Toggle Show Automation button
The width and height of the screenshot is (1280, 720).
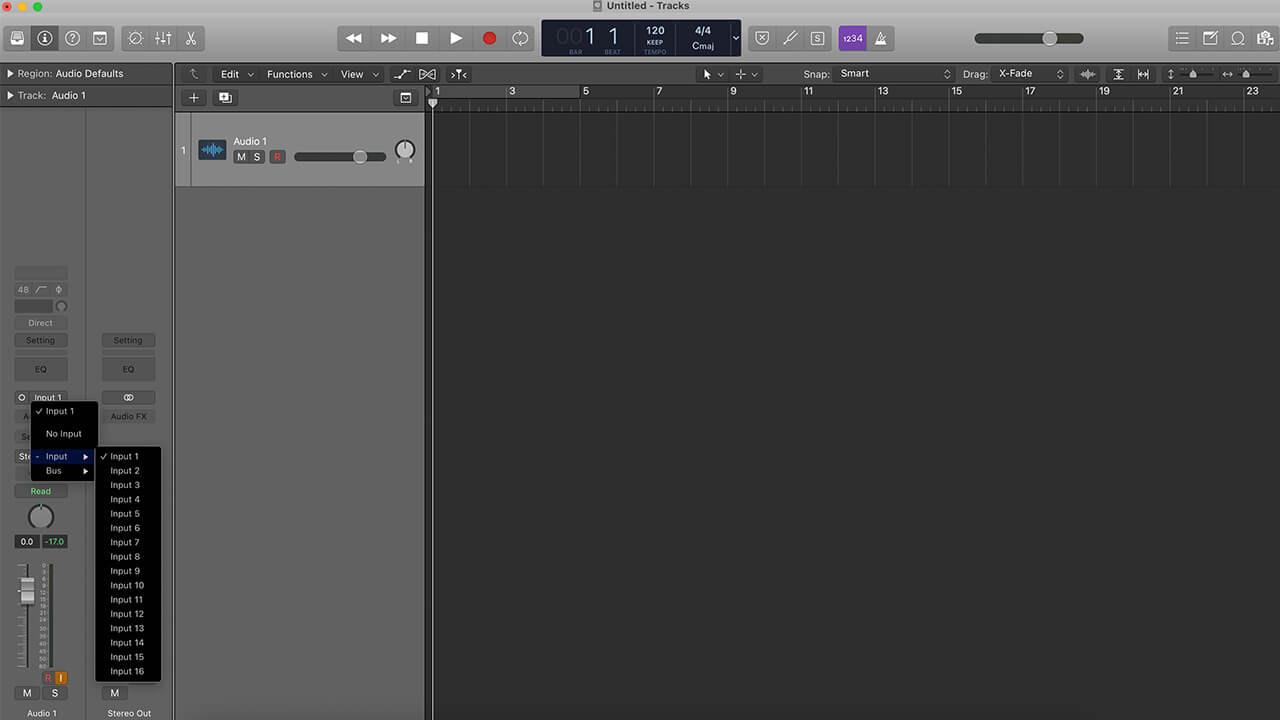(x=402, y=74)
